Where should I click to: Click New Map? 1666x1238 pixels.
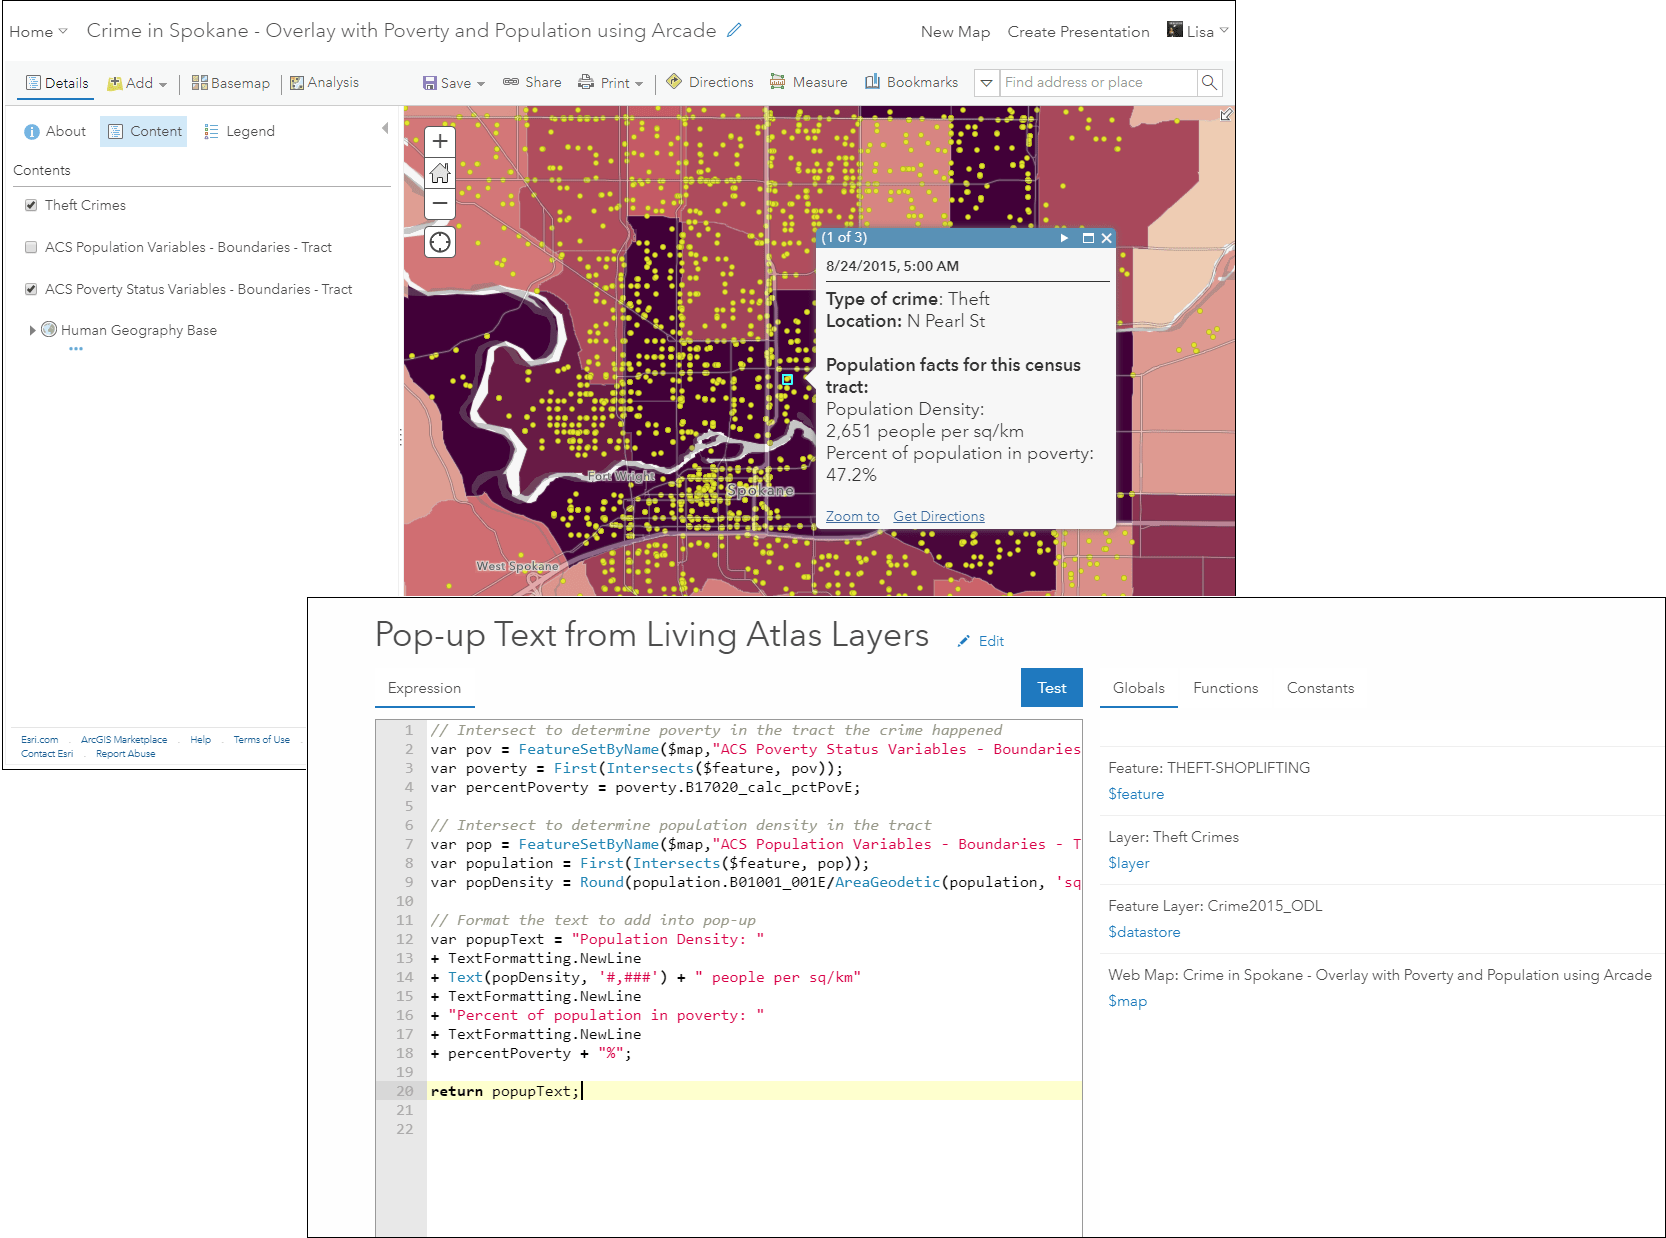(x=955, y=32)
